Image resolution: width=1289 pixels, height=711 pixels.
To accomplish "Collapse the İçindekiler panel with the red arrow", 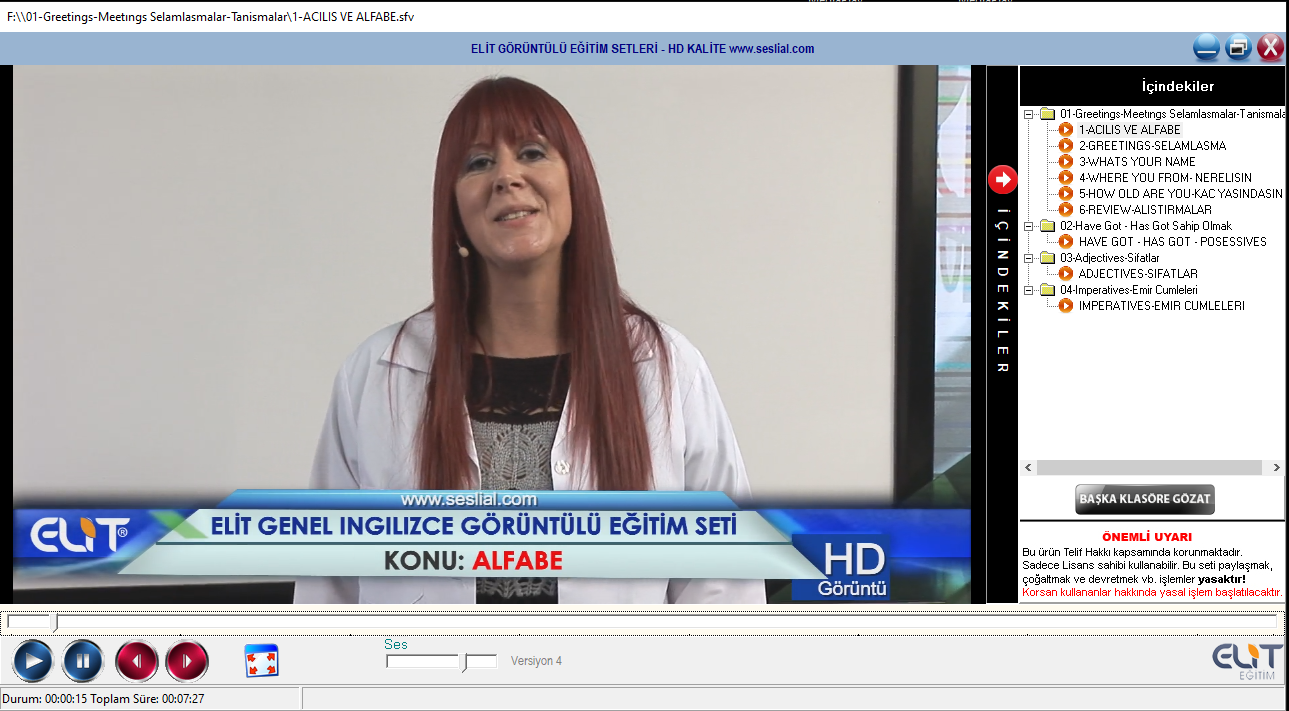I will tap(1002, 179).
